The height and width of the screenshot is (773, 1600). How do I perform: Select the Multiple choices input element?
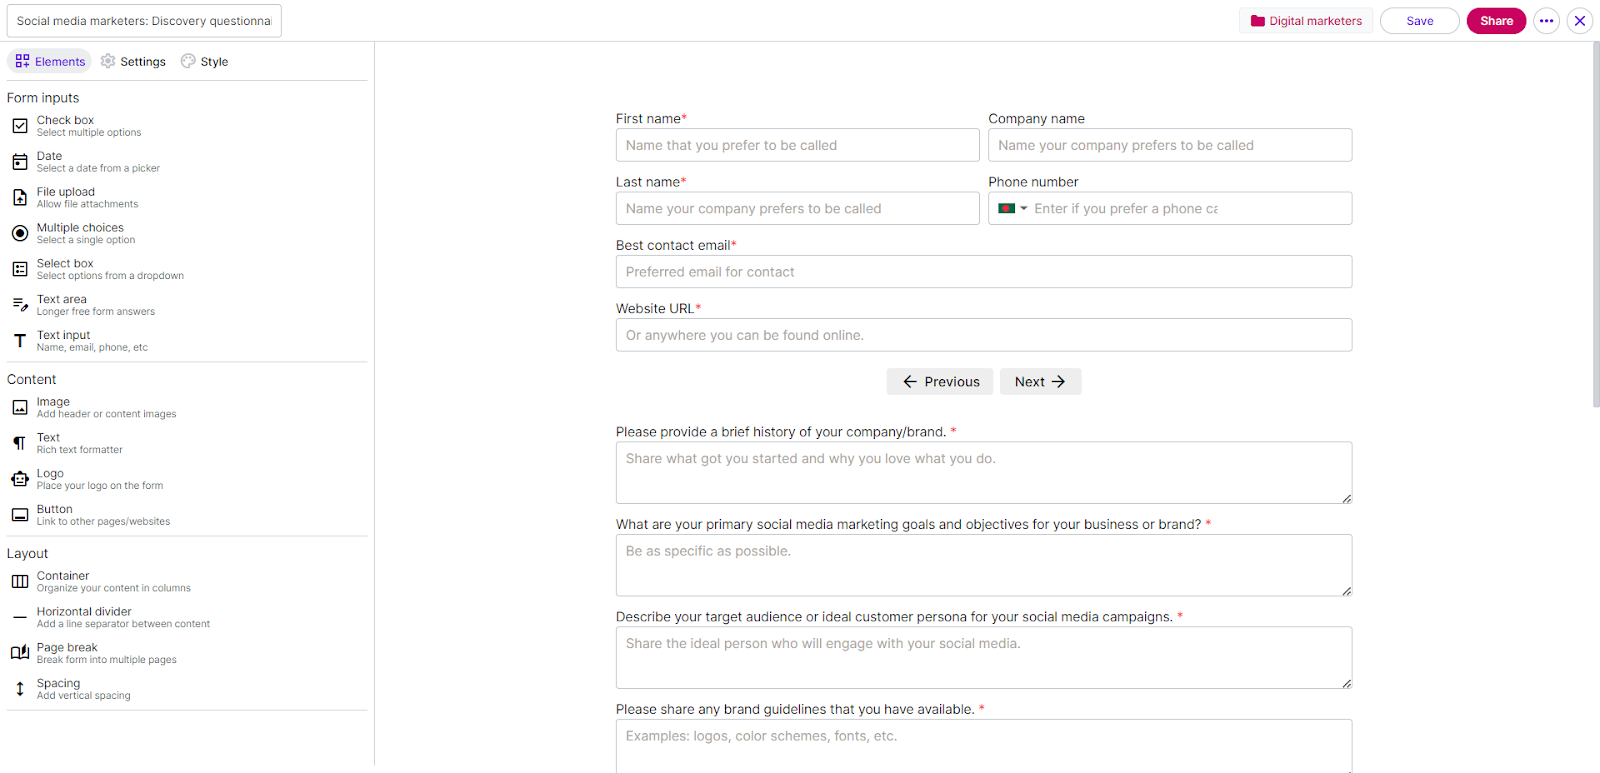click(80, 232)
